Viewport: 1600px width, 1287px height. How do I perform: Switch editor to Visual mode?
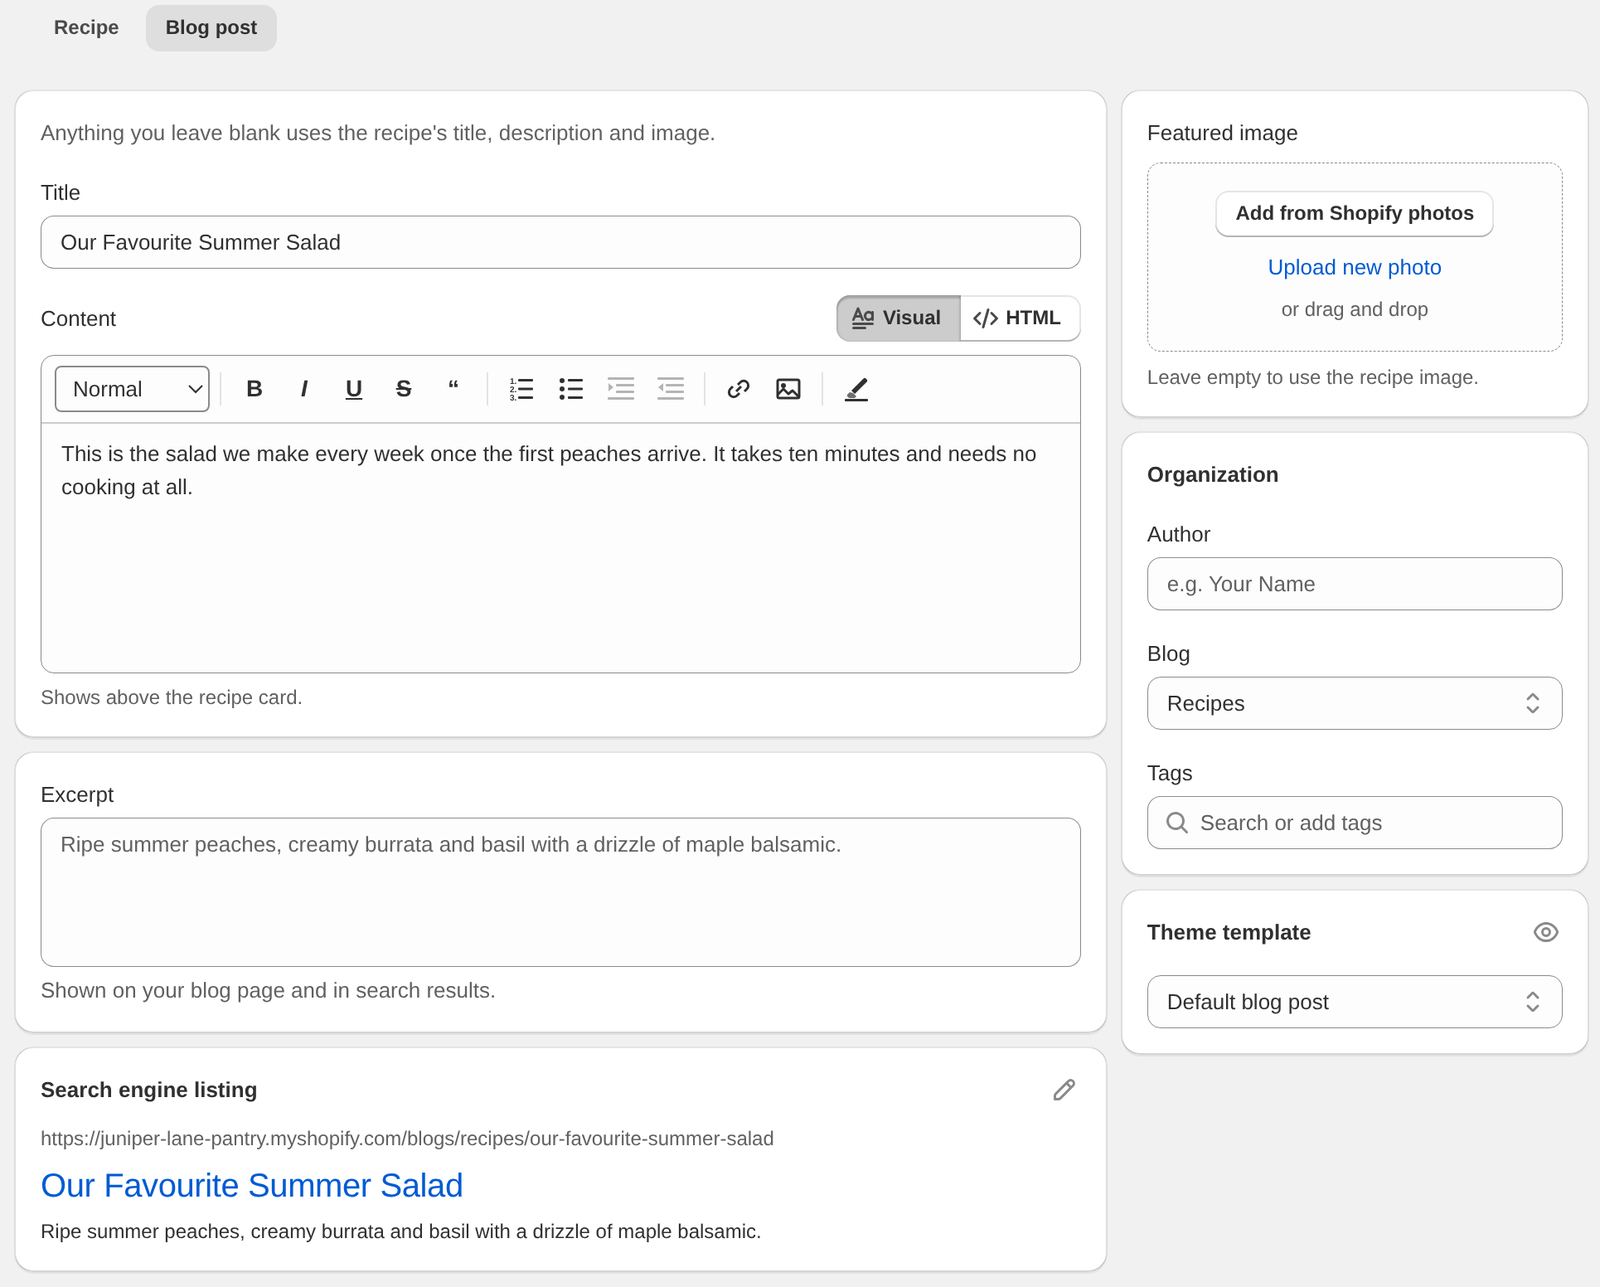coord(898,318)
